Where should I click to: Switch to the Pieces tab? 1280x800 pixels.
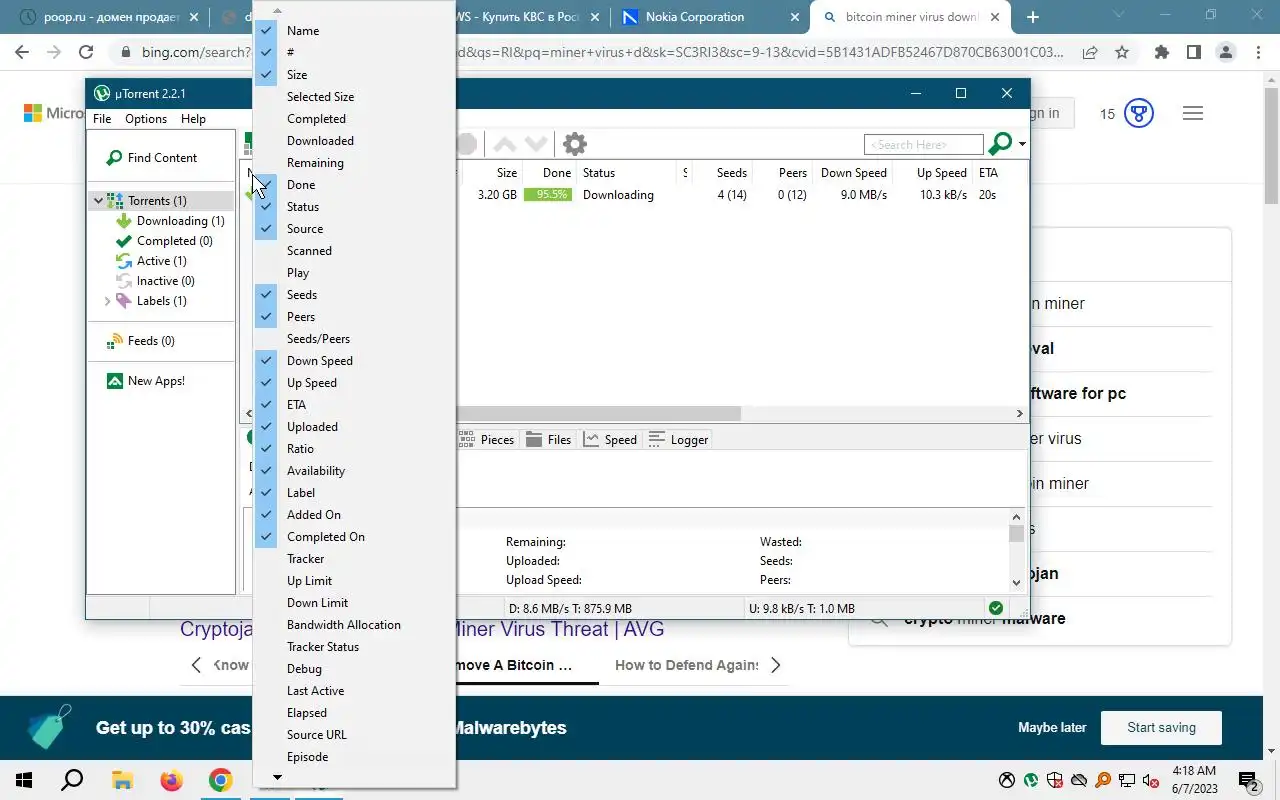pos(487,439)
